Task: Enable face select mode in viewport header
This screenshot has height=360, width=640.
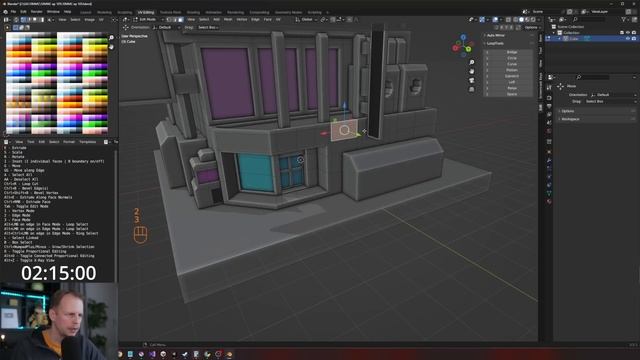Action: 181,20
